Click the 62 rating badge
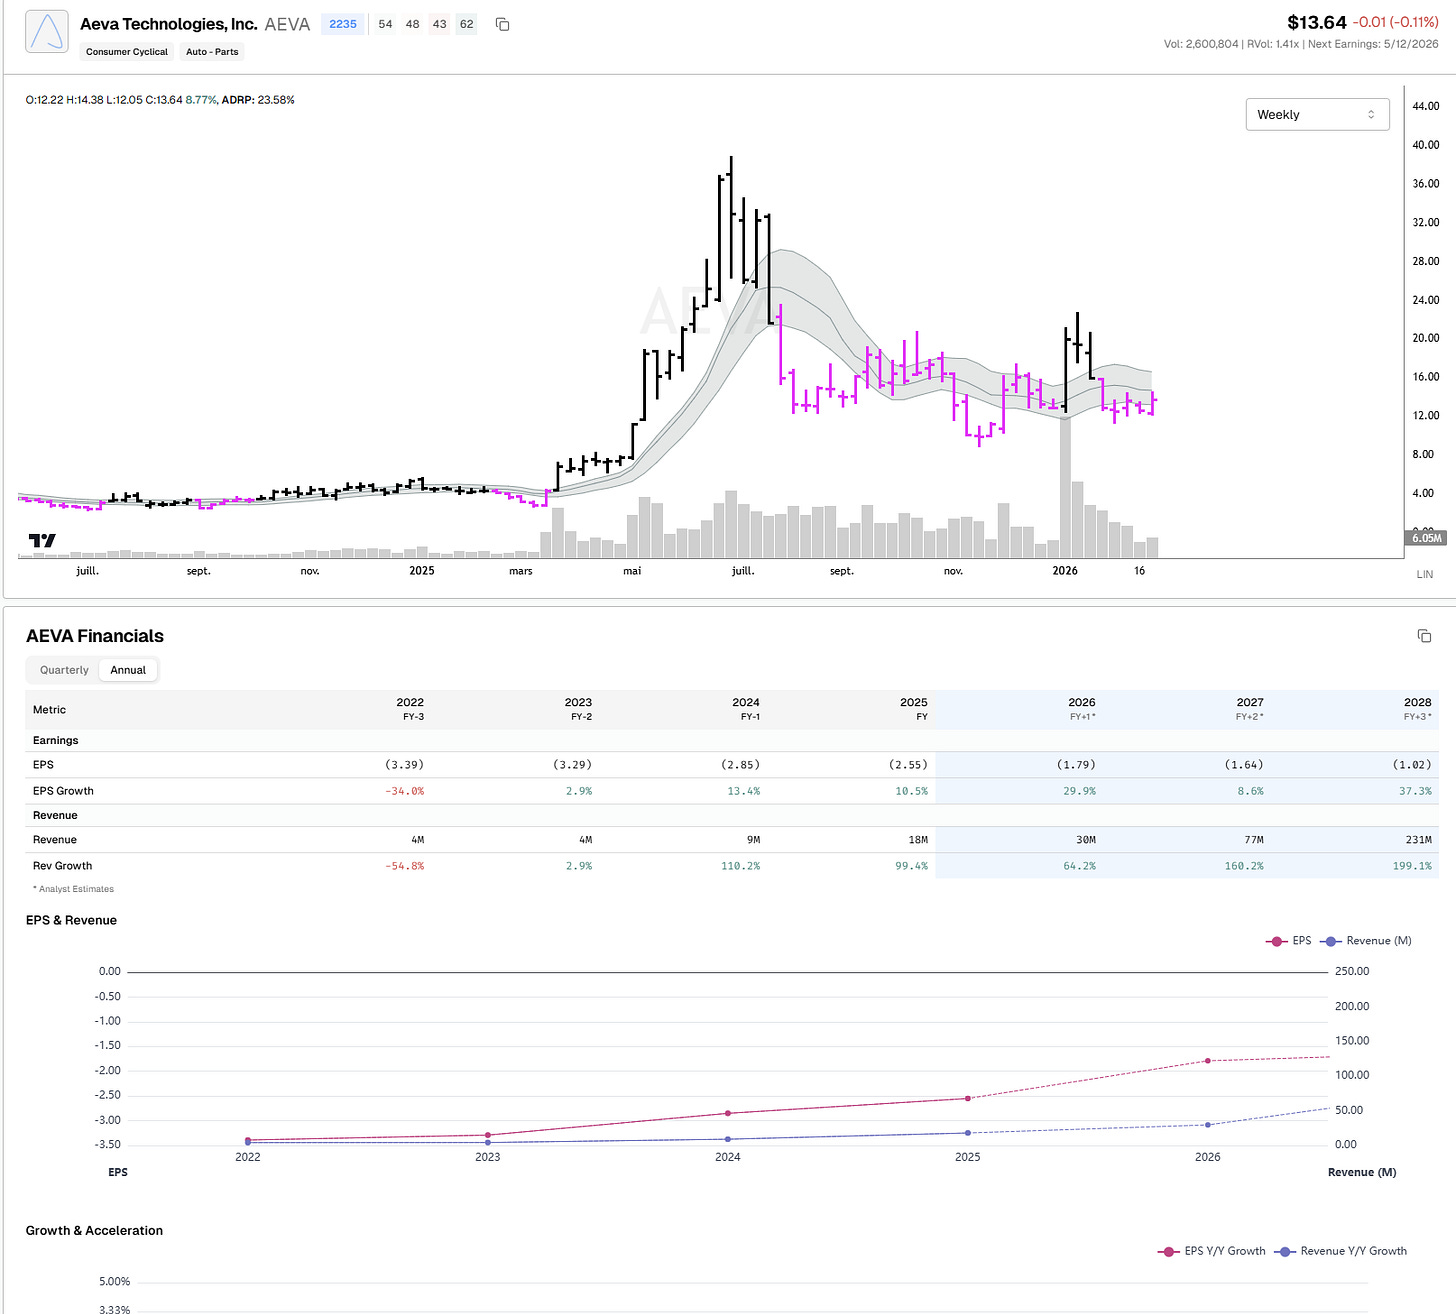This screenshot has width=1456, height=1314. (x=466, y=24)
